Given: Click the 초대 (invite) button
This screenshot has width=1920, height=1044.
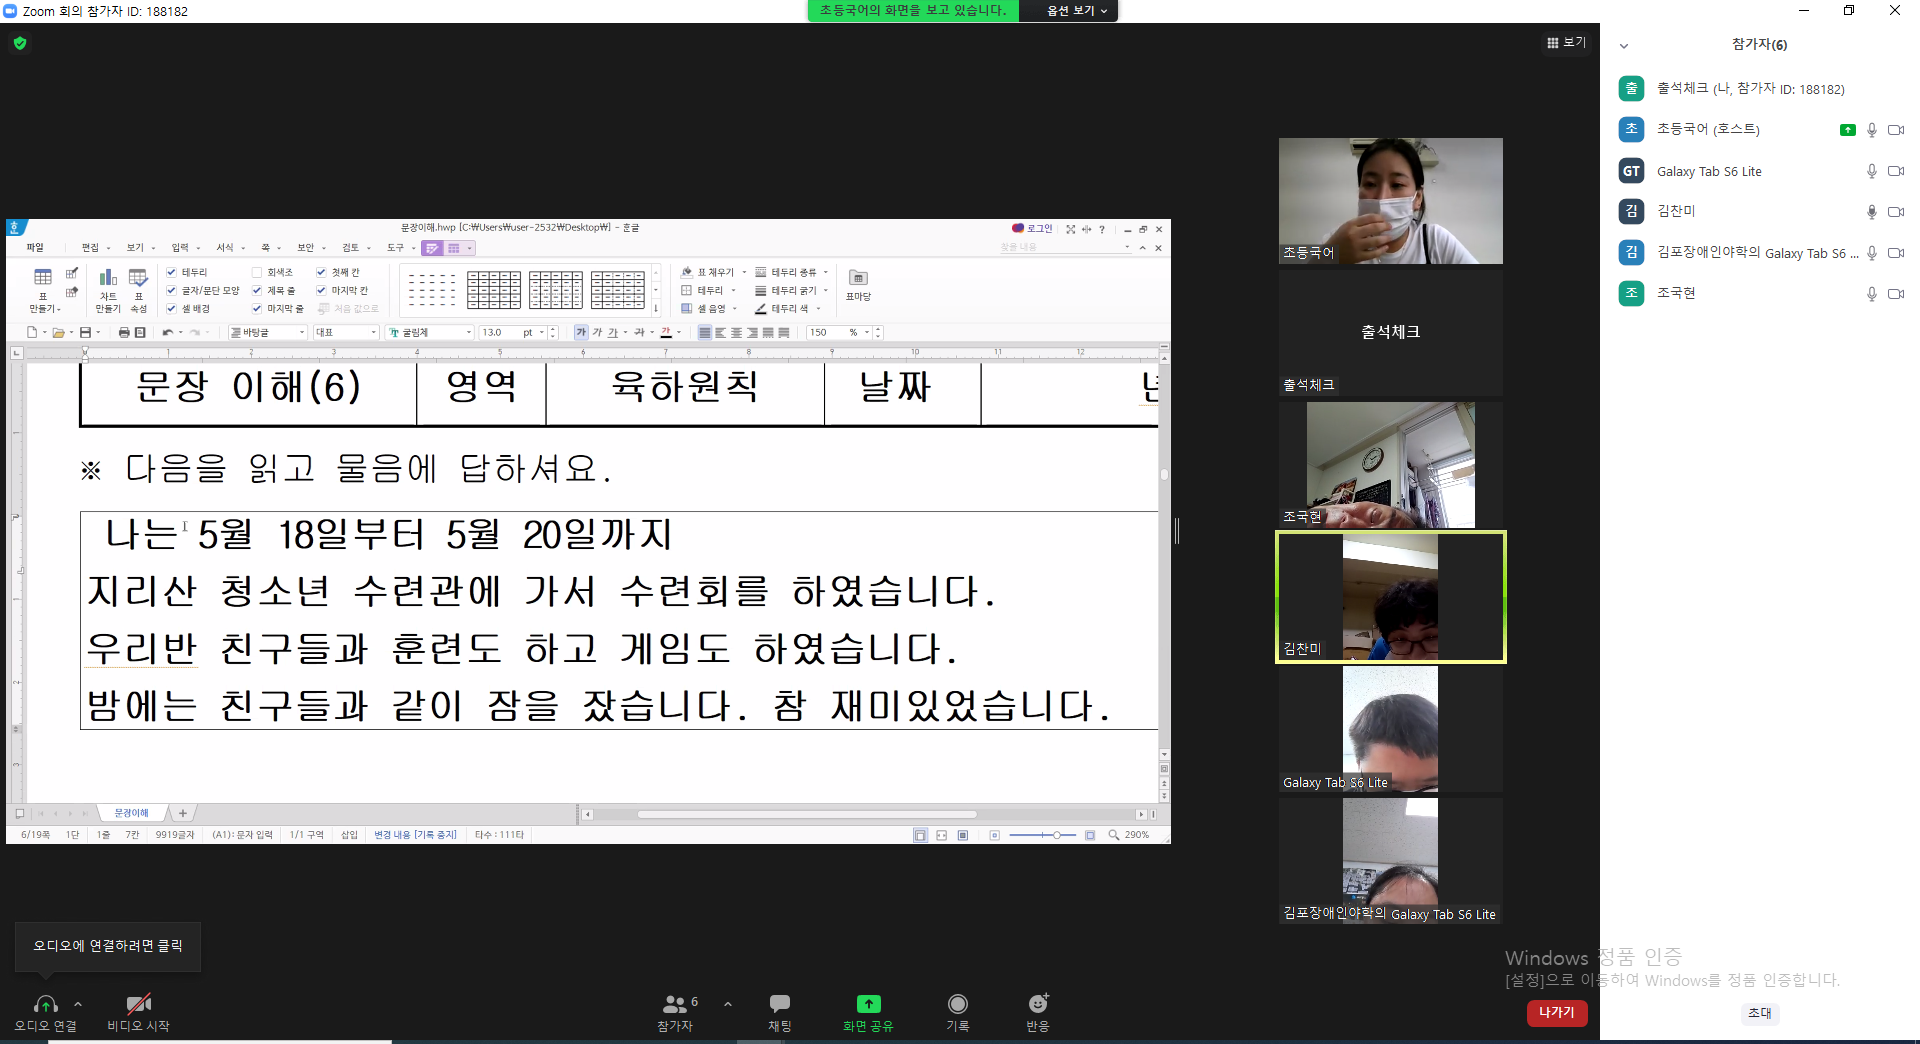Looking at the screenshot, I should pyautogui.click(x=1760, y=1013).
